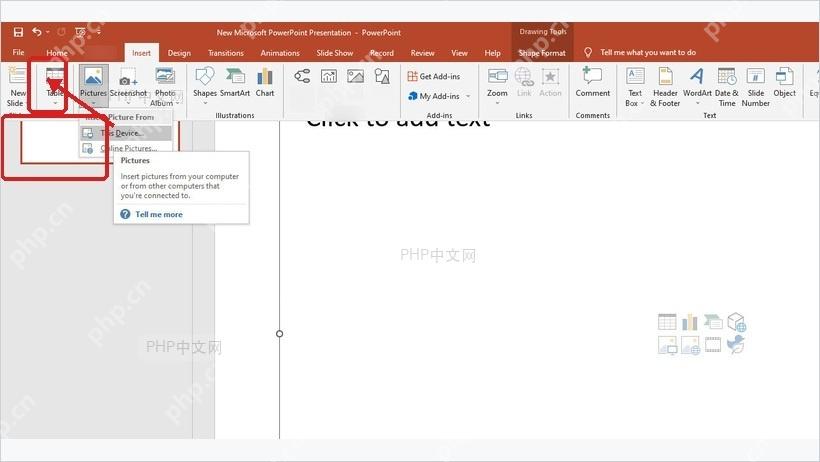Insert Date & Time

(x=727, y=87)
